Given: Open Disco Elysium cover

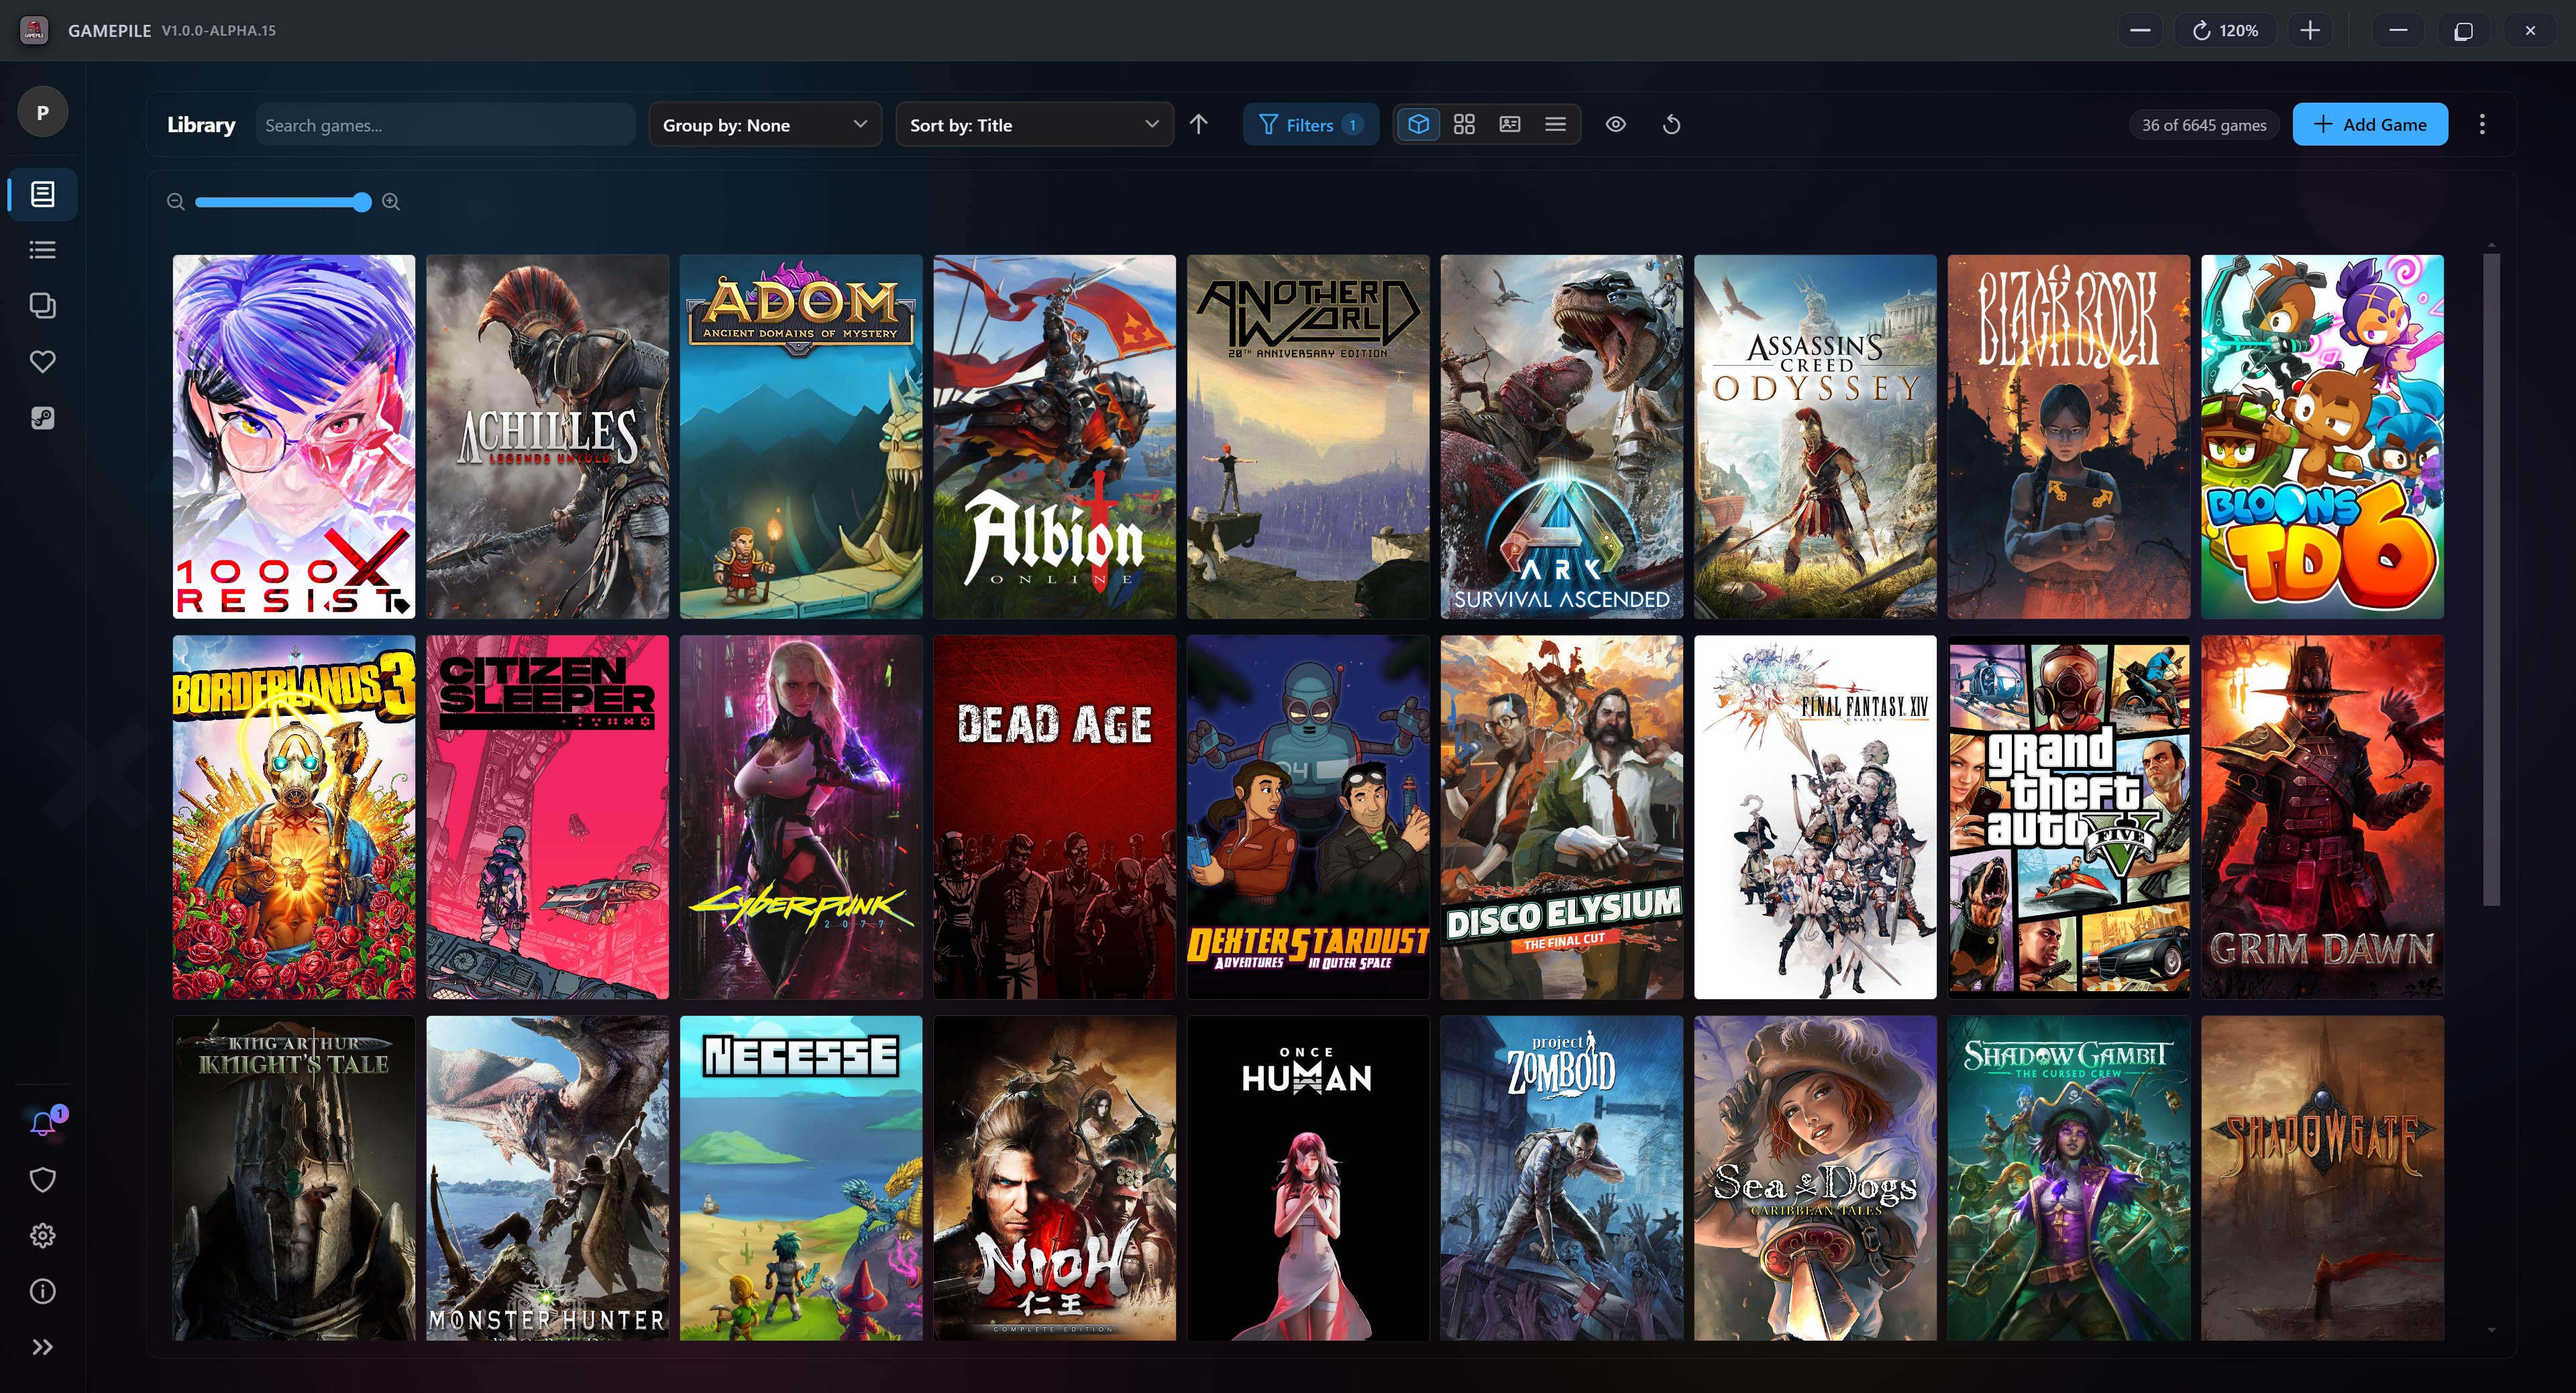Looking at the screenshot, I should 1562,817.
